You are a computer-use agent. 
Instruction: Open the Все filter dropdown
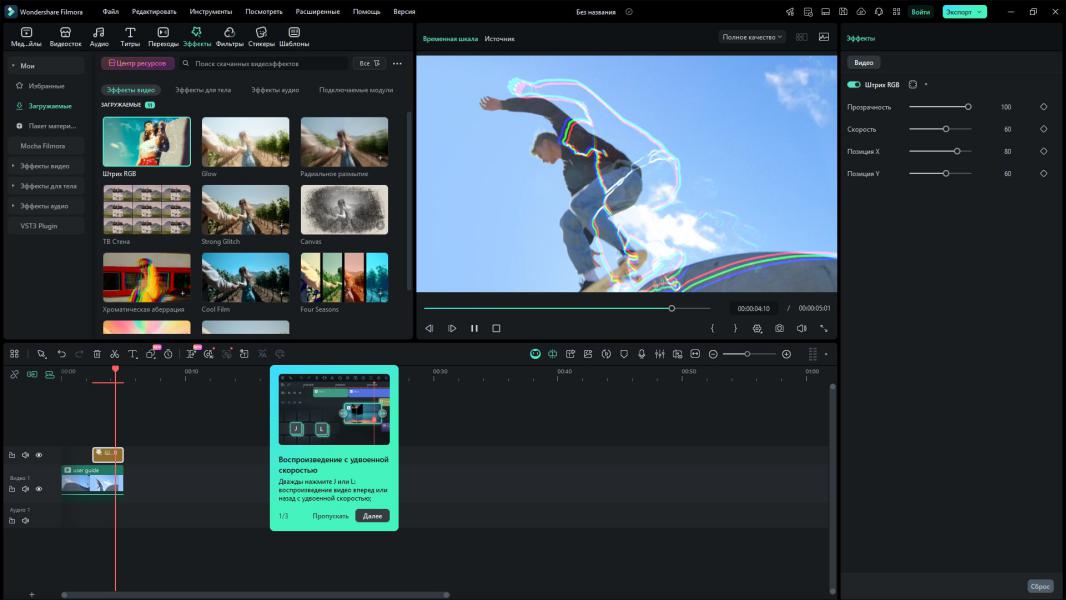(369, 63)
